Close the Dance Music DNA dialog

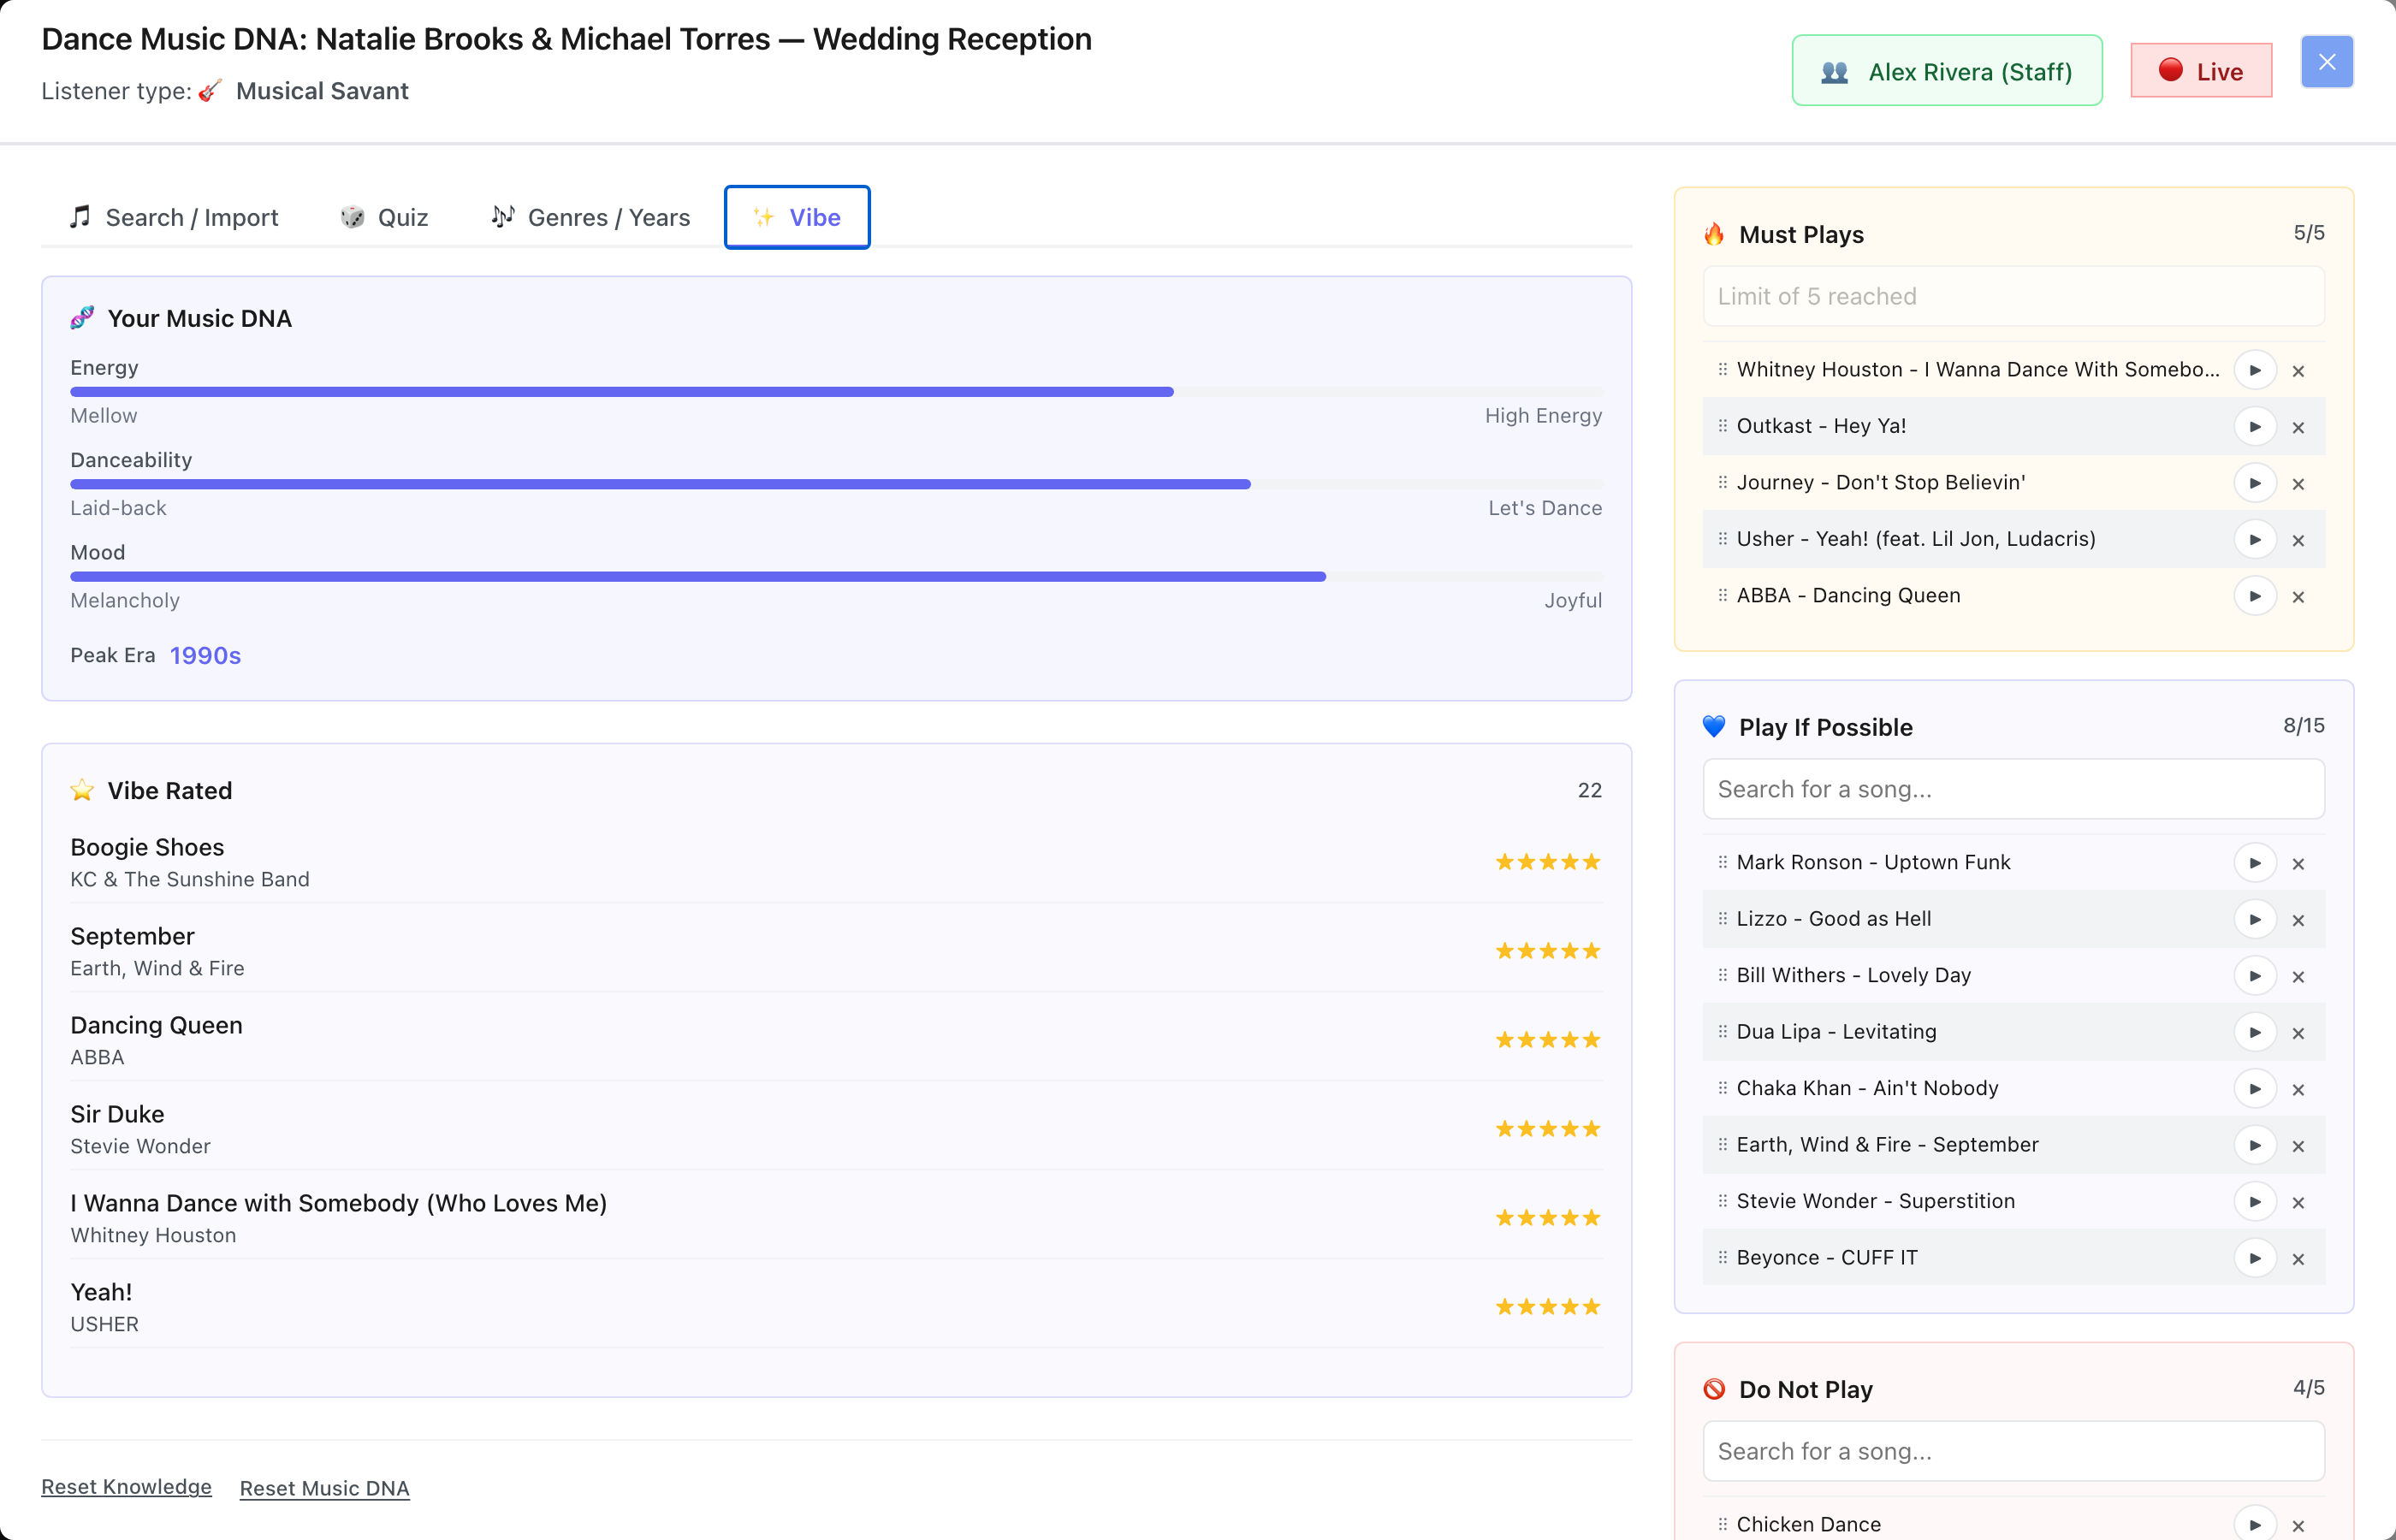tap(2327, 62)
